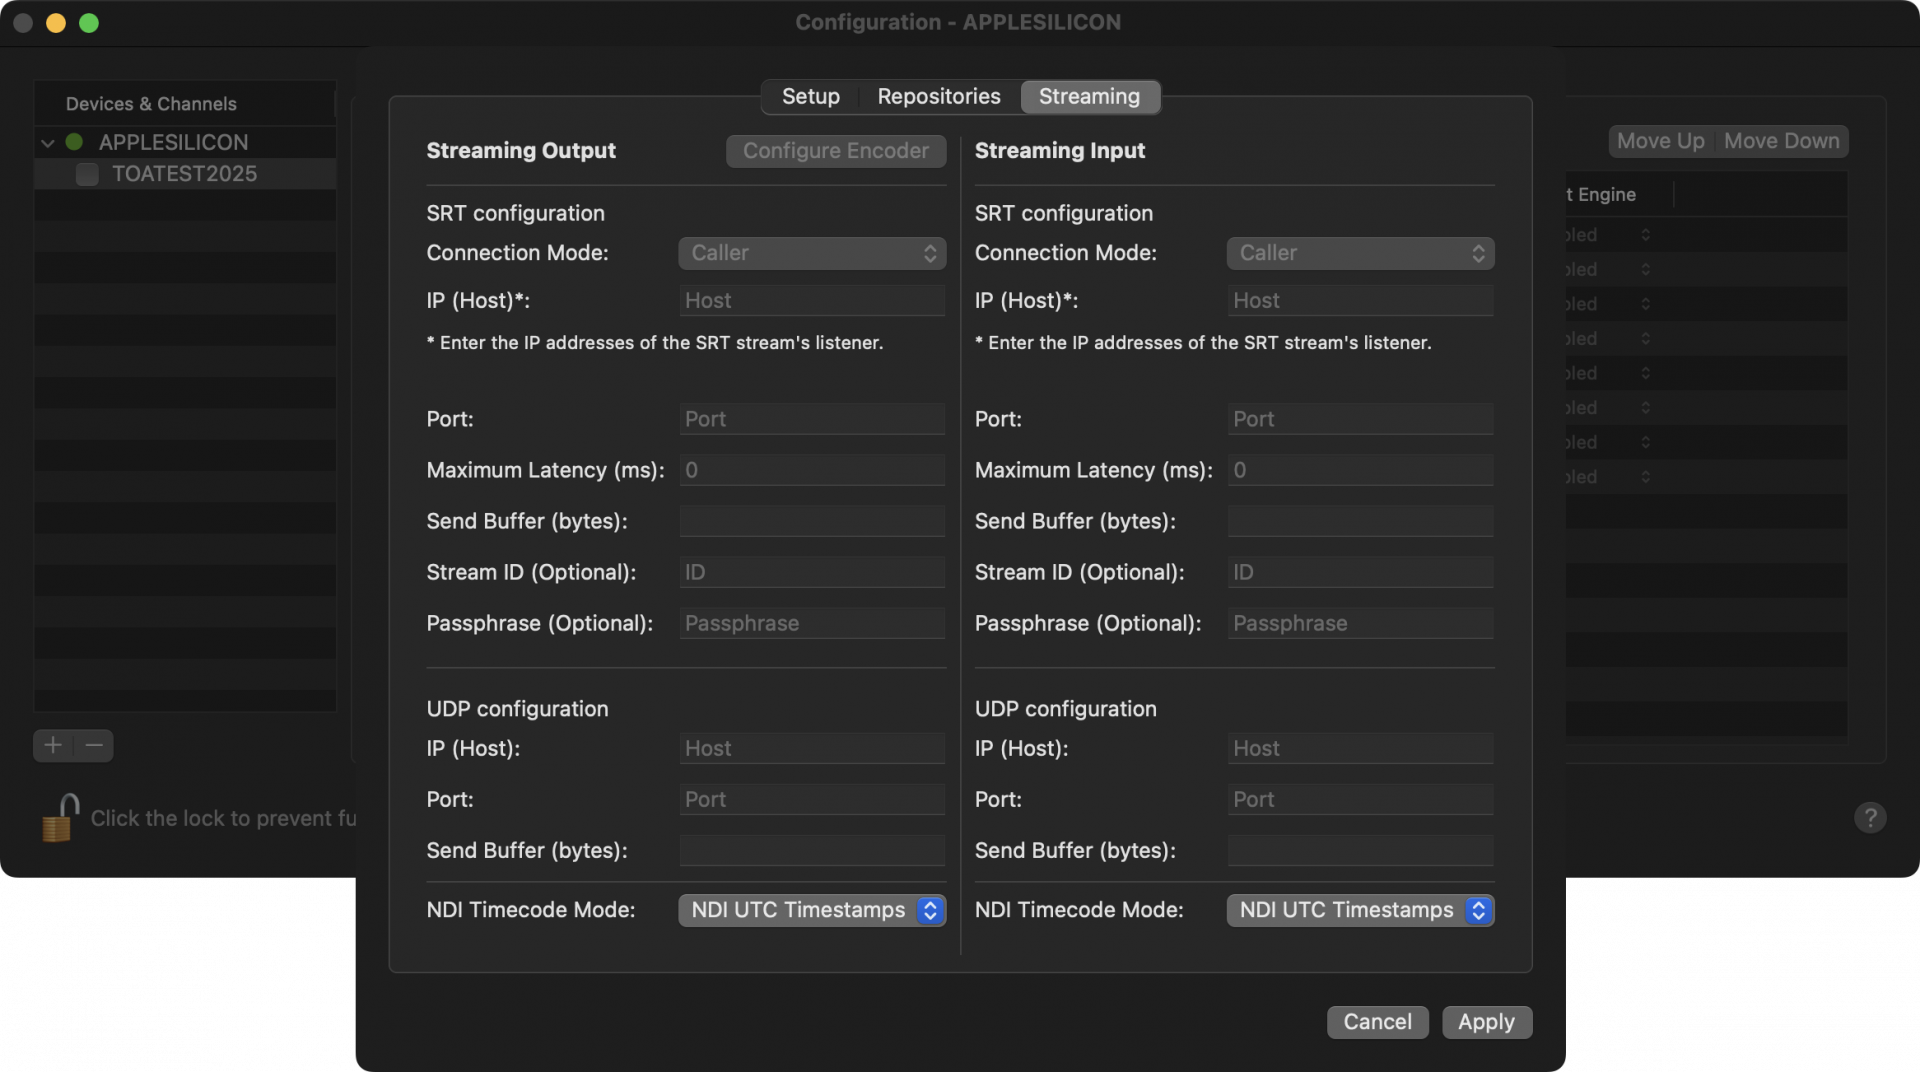Click the plus button to add device
This screenshot has height=1072, width=1920.
(53, 745)
